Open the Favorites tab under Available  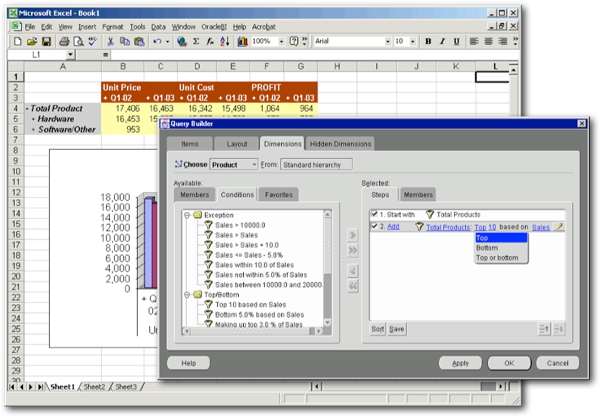pyautogui.click(x=279, y=194)
